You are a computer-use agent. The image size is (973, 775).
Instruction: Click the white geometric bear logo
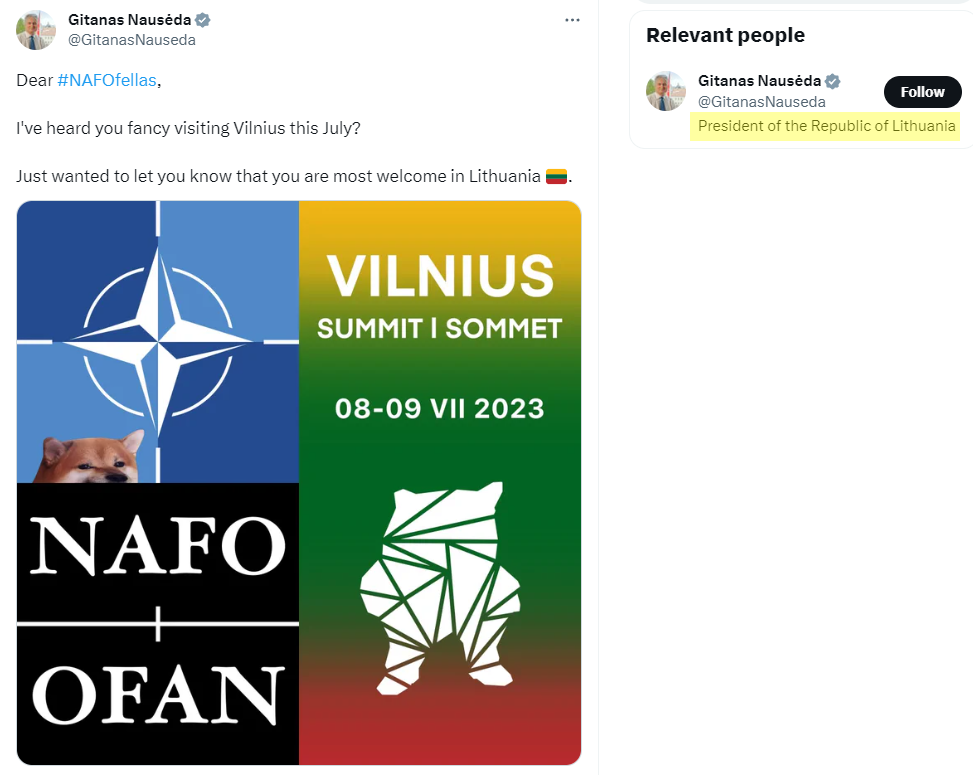pos(440,588)
